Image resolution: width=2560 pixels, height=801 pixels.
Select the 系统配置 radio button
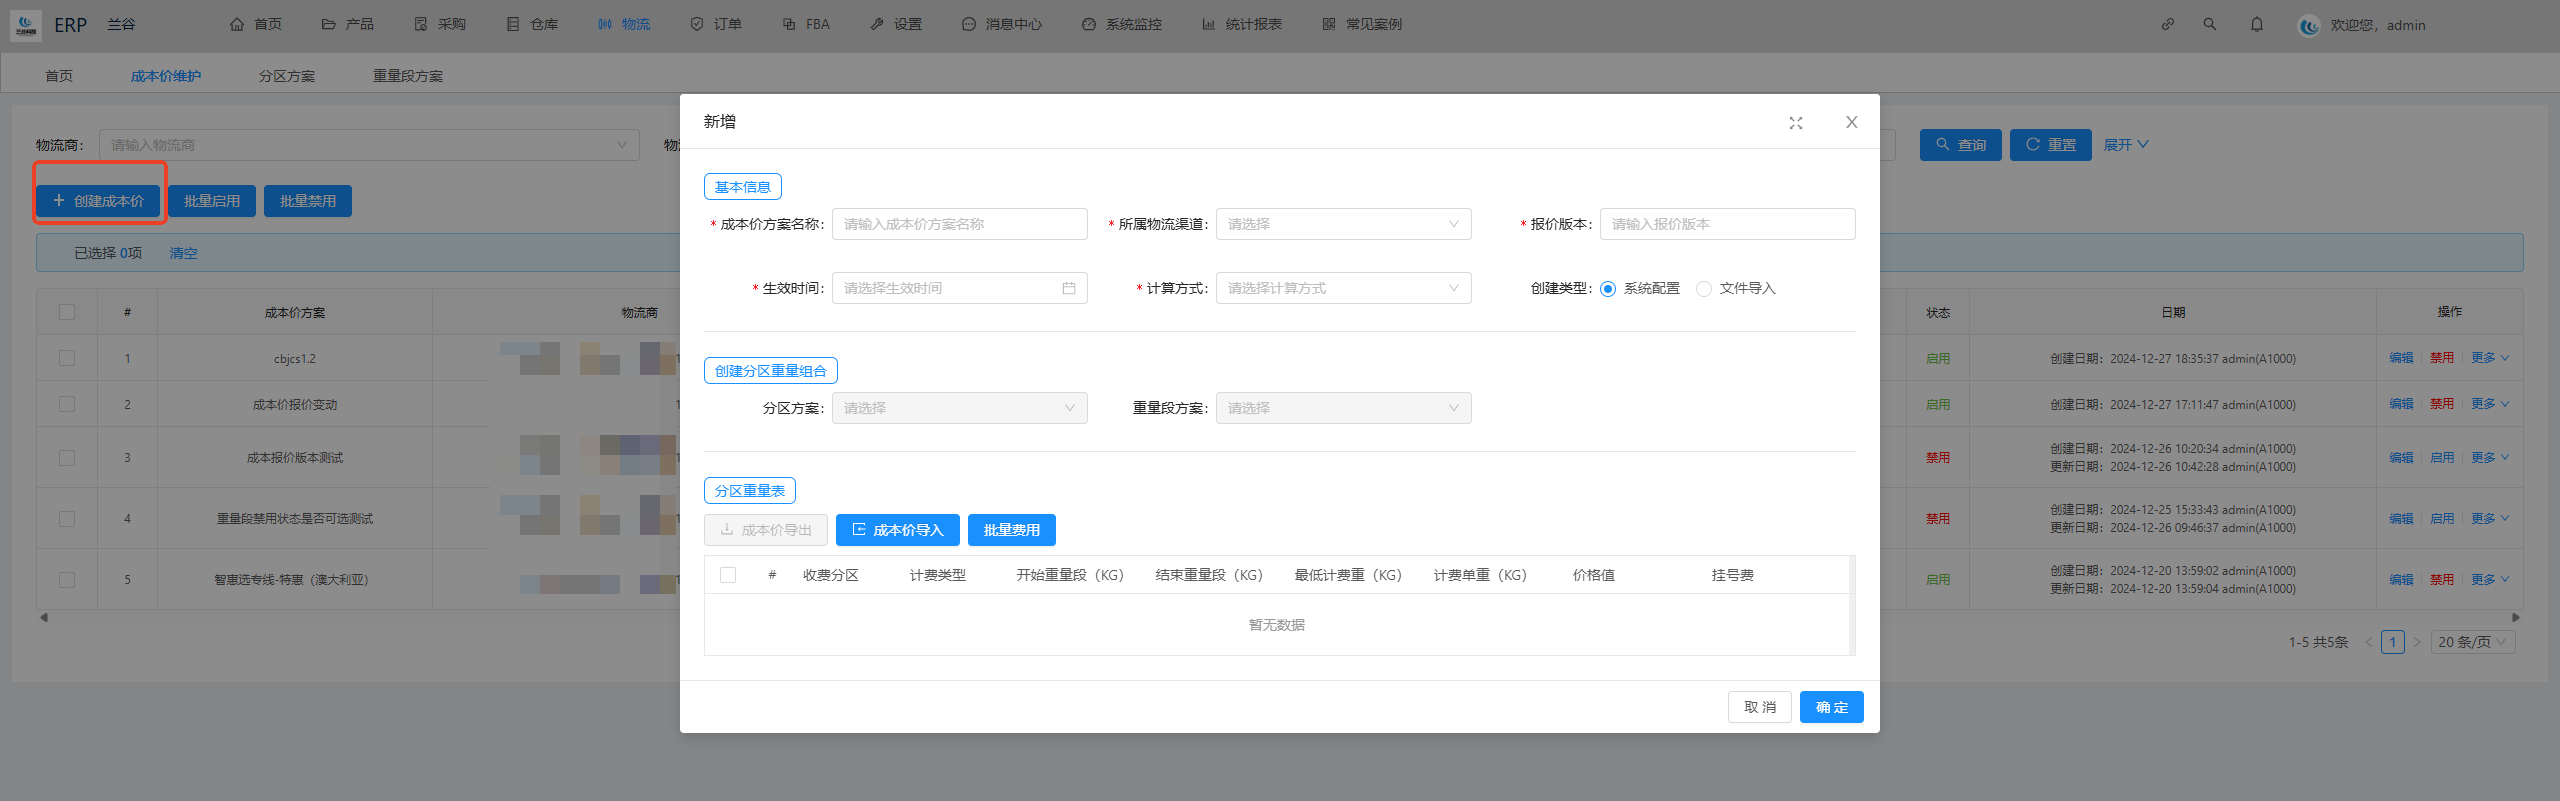tap(1608, 289)
